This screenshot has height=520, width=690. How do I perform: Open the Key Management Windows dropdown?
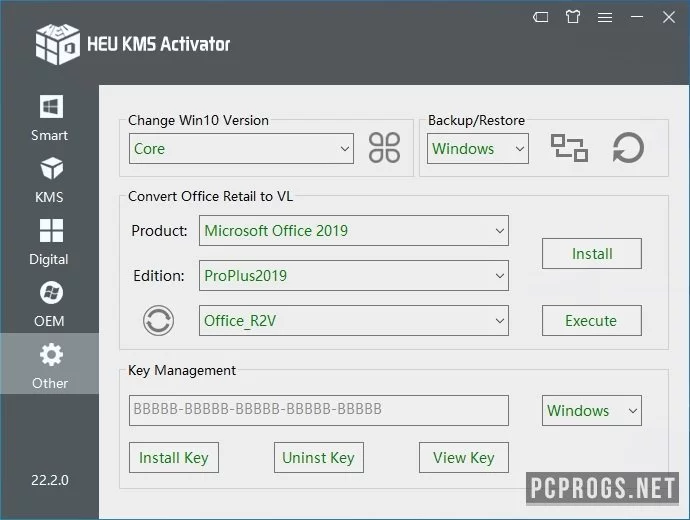pyautogui.click(x=591, y=410)
